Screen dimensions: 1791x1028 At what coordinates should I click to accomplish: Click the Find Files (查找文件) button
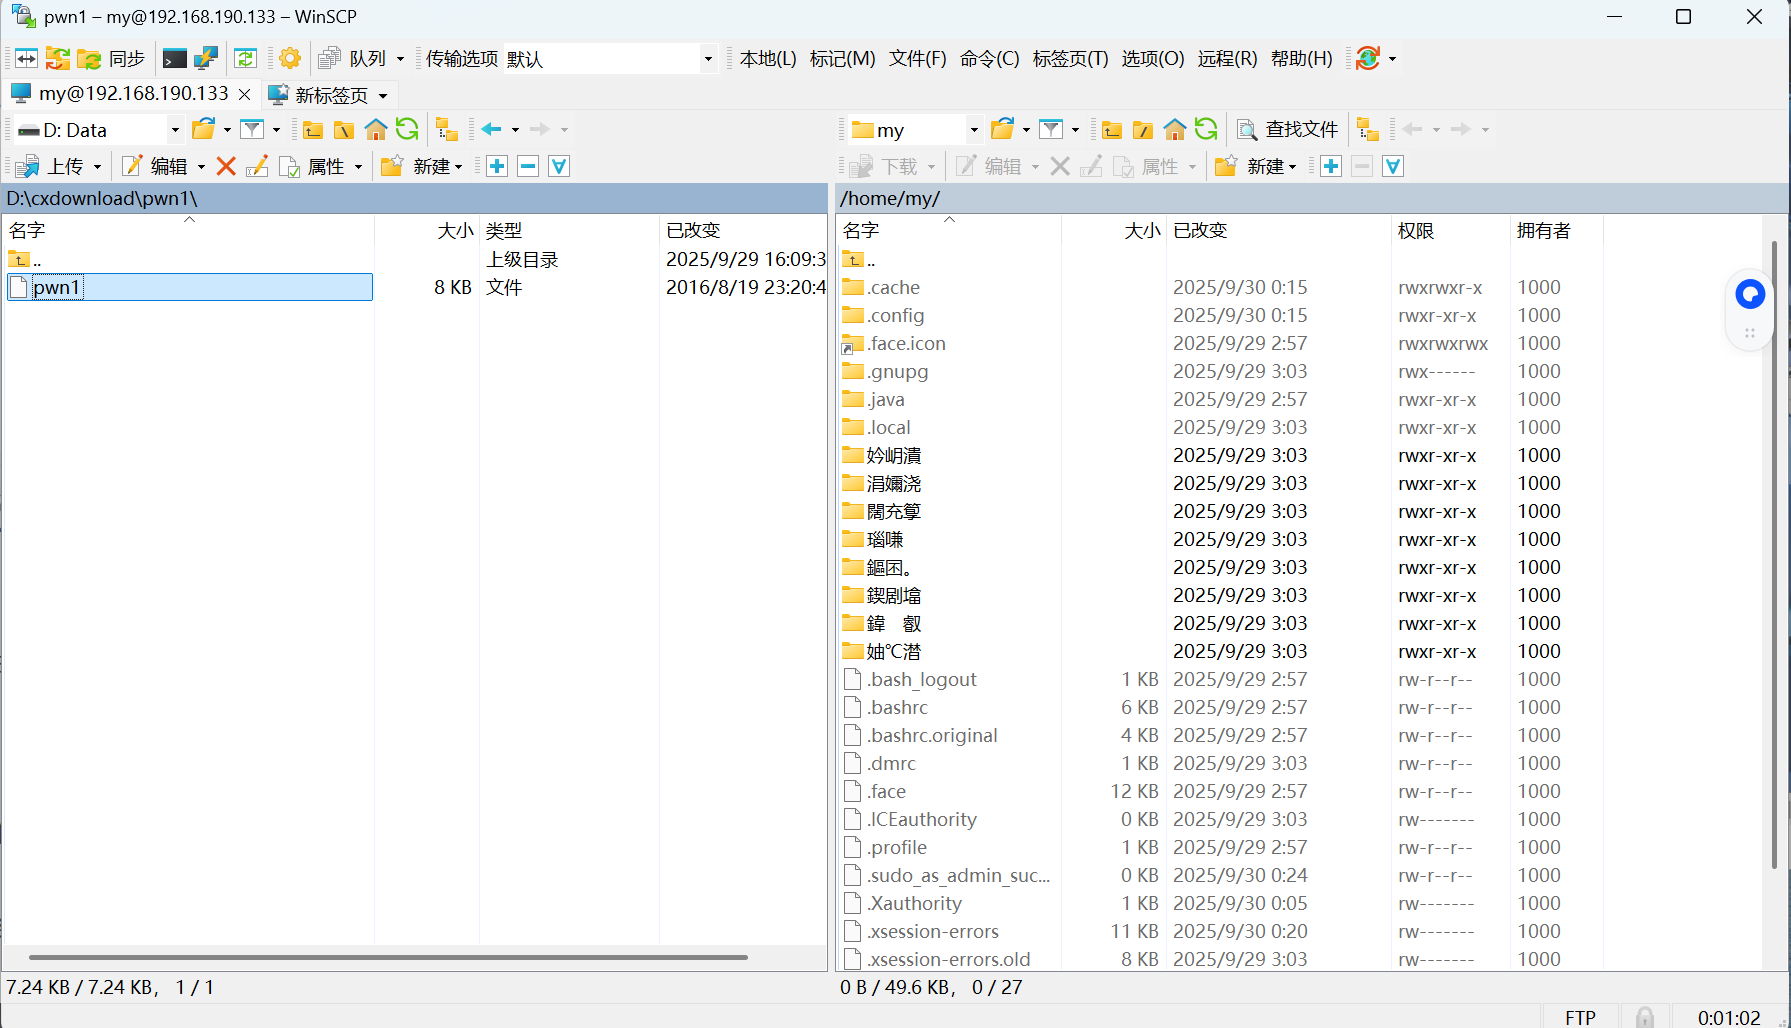coord(1287,129)
